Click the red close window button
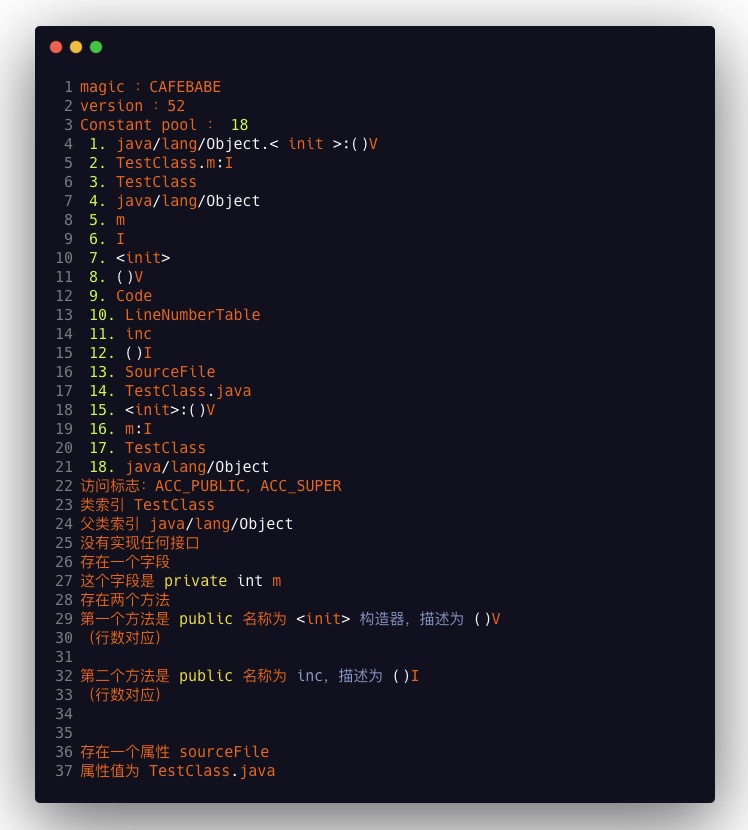The width and height of the screenshot is (748, 830). (56, 47)
